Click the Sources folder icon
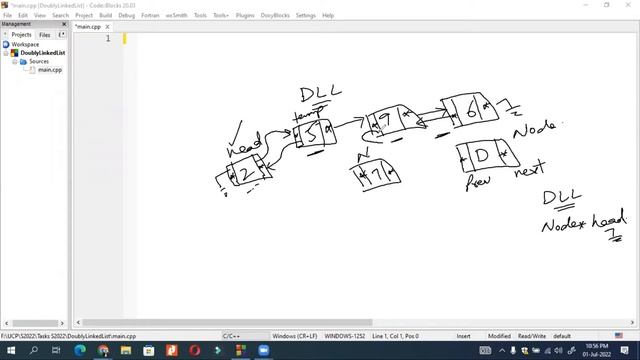640x360 pixels. [23, 61]
